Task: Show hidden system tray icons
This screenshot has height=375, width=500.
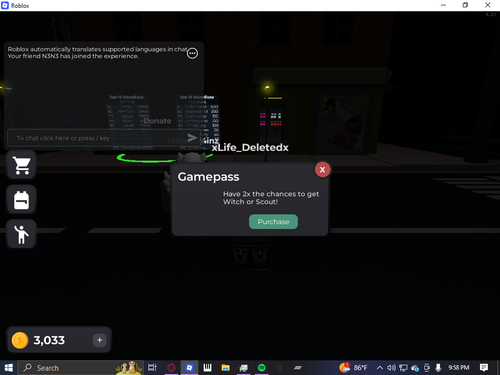Action: click(379, 368)
